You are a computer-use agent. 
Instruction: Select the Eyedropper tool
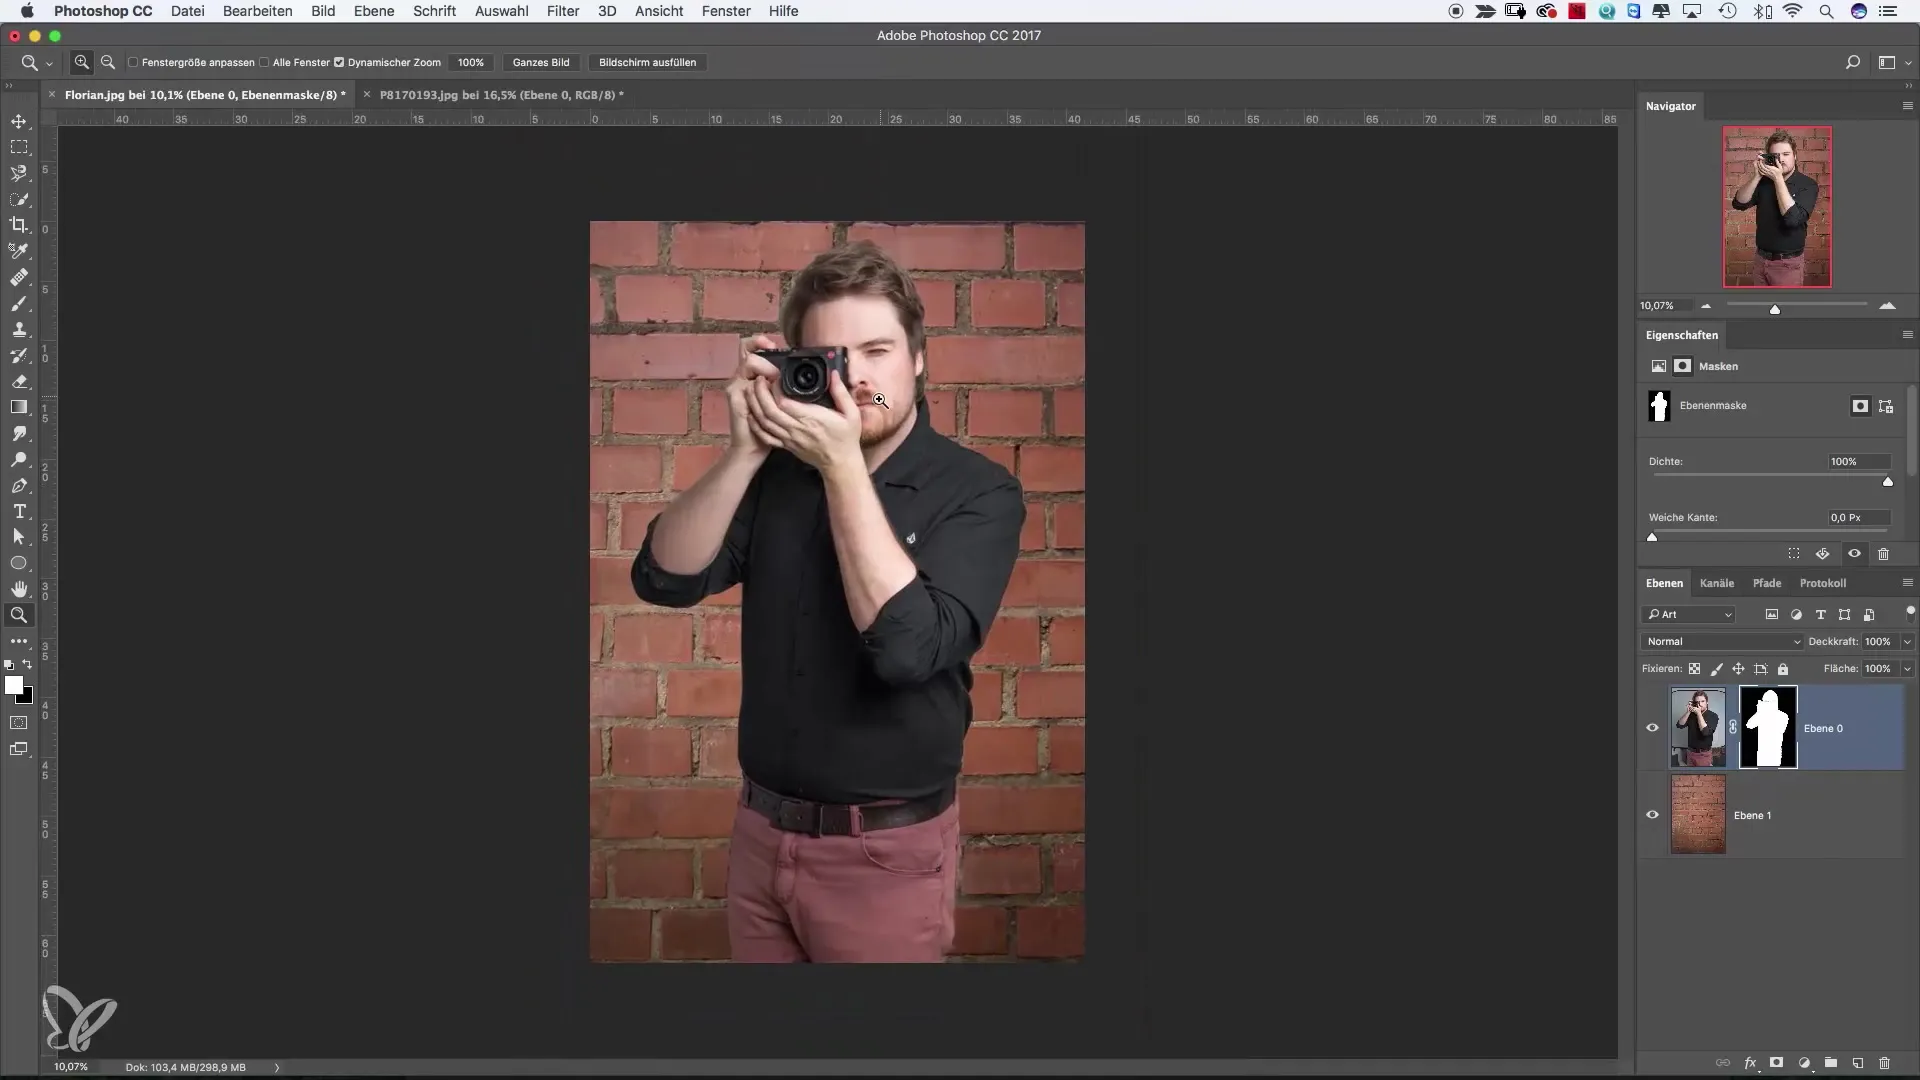pyautogui.click(x=19, y=251)
